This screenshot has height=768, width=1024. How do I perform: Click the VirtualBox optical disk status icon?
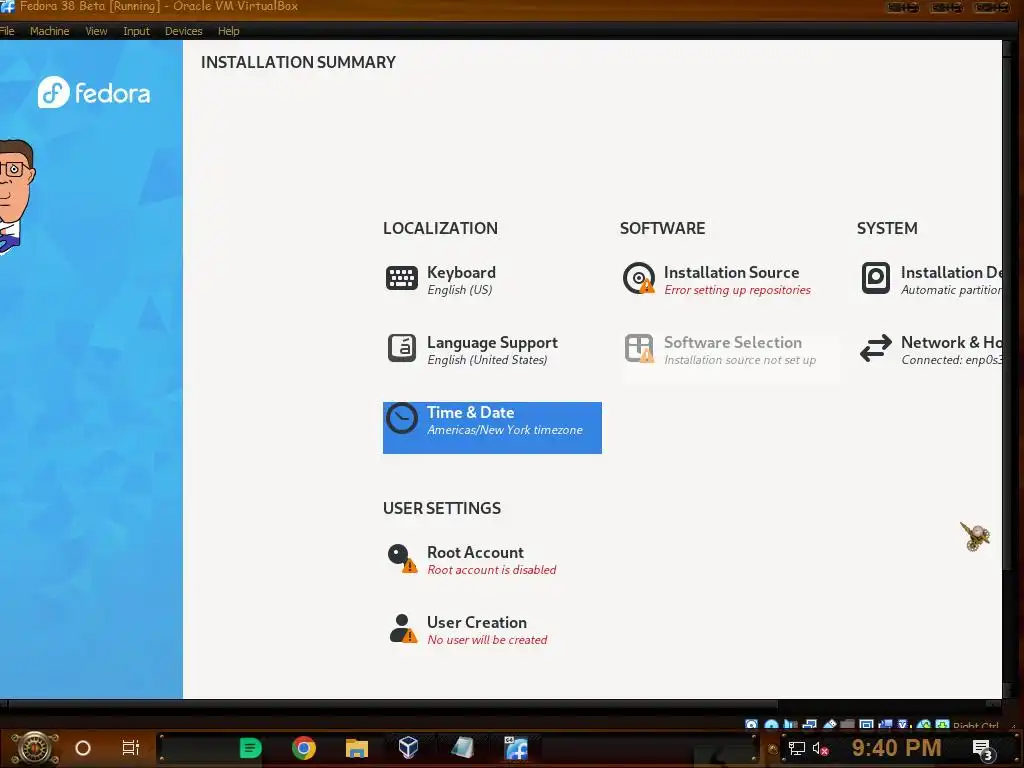click(772, 724)
